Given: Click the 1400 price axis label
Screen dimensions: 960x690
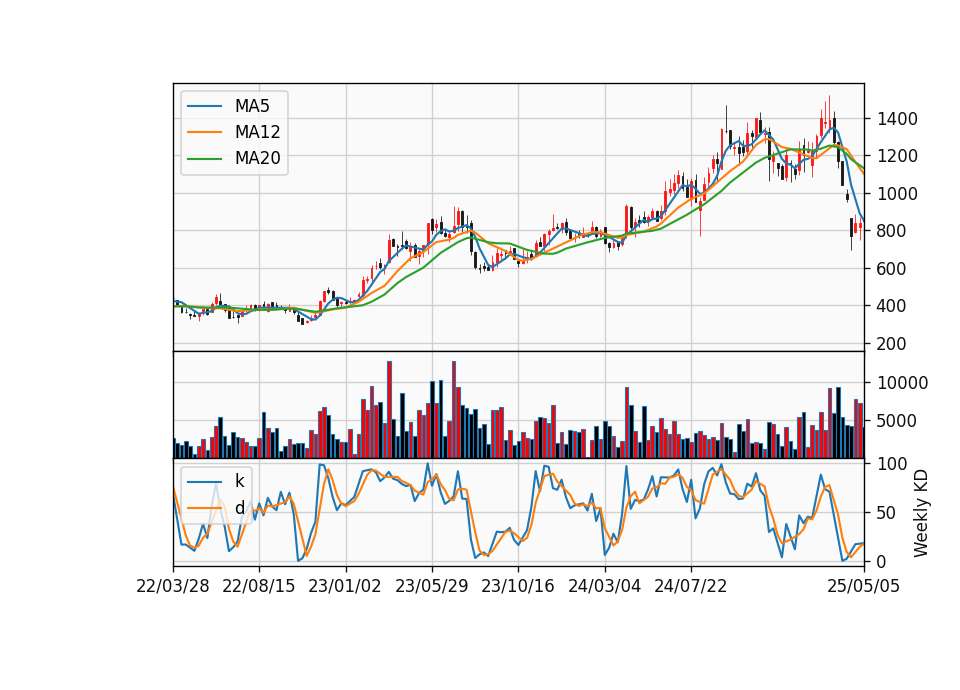Looking at the screenshot, I should click(897, 119).
